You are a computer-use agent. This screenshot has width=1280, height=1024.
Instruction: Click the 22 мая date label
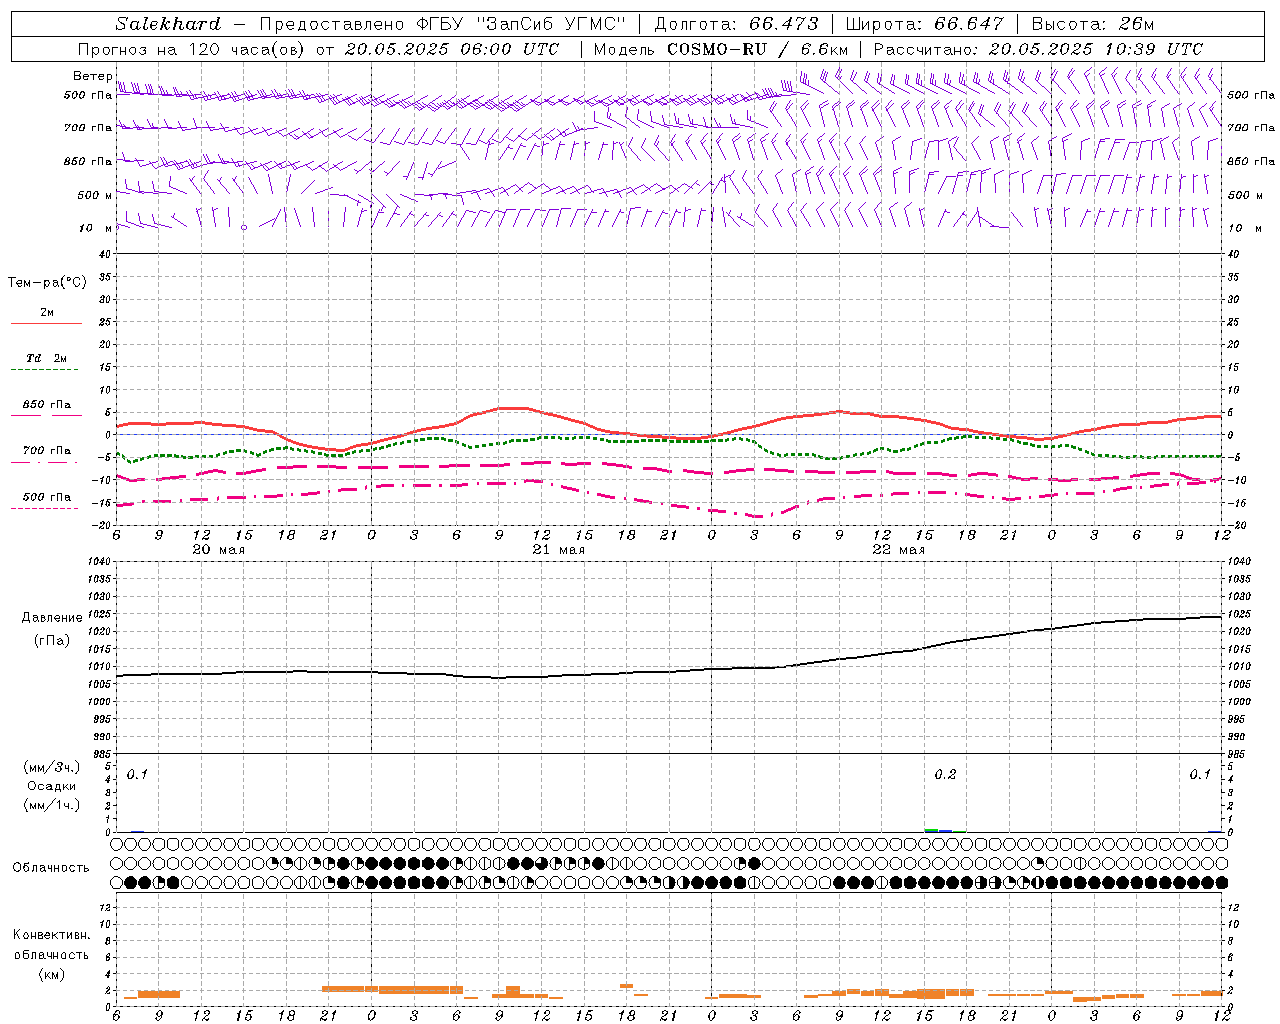click(898, 550)
